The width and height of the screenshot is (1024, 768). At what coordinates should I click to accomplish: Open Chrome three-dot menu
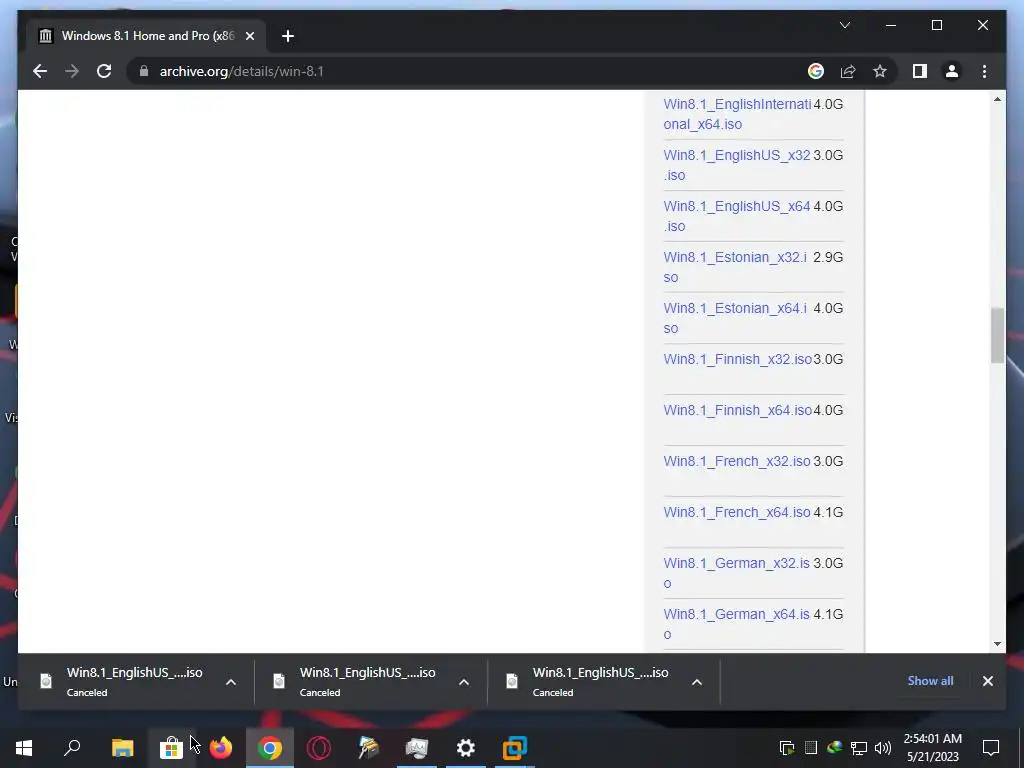click(984, 71)
